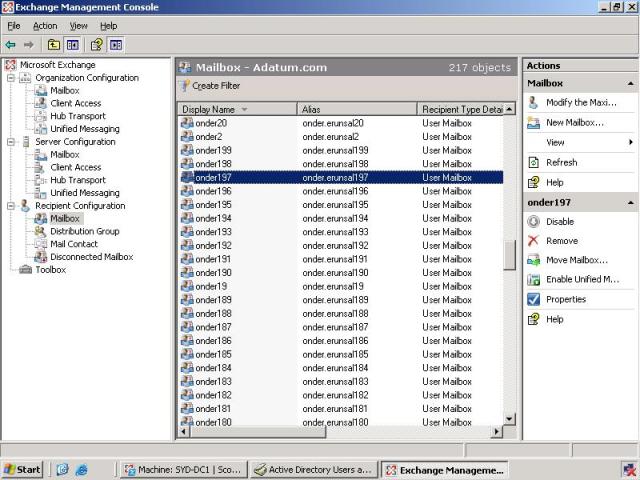Click Create Filter

click(210, 86)
